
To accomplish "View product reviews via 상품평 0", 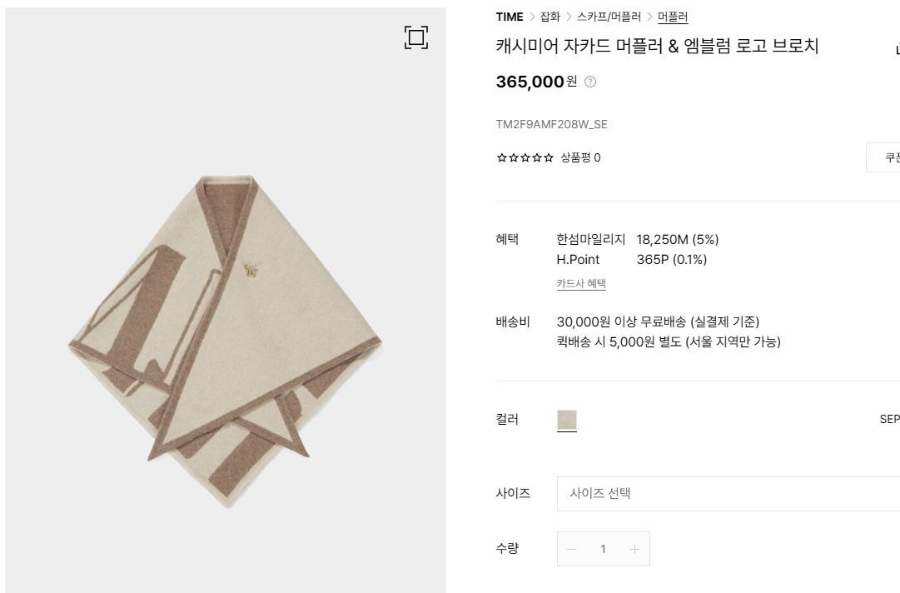I will pos(580,158).
